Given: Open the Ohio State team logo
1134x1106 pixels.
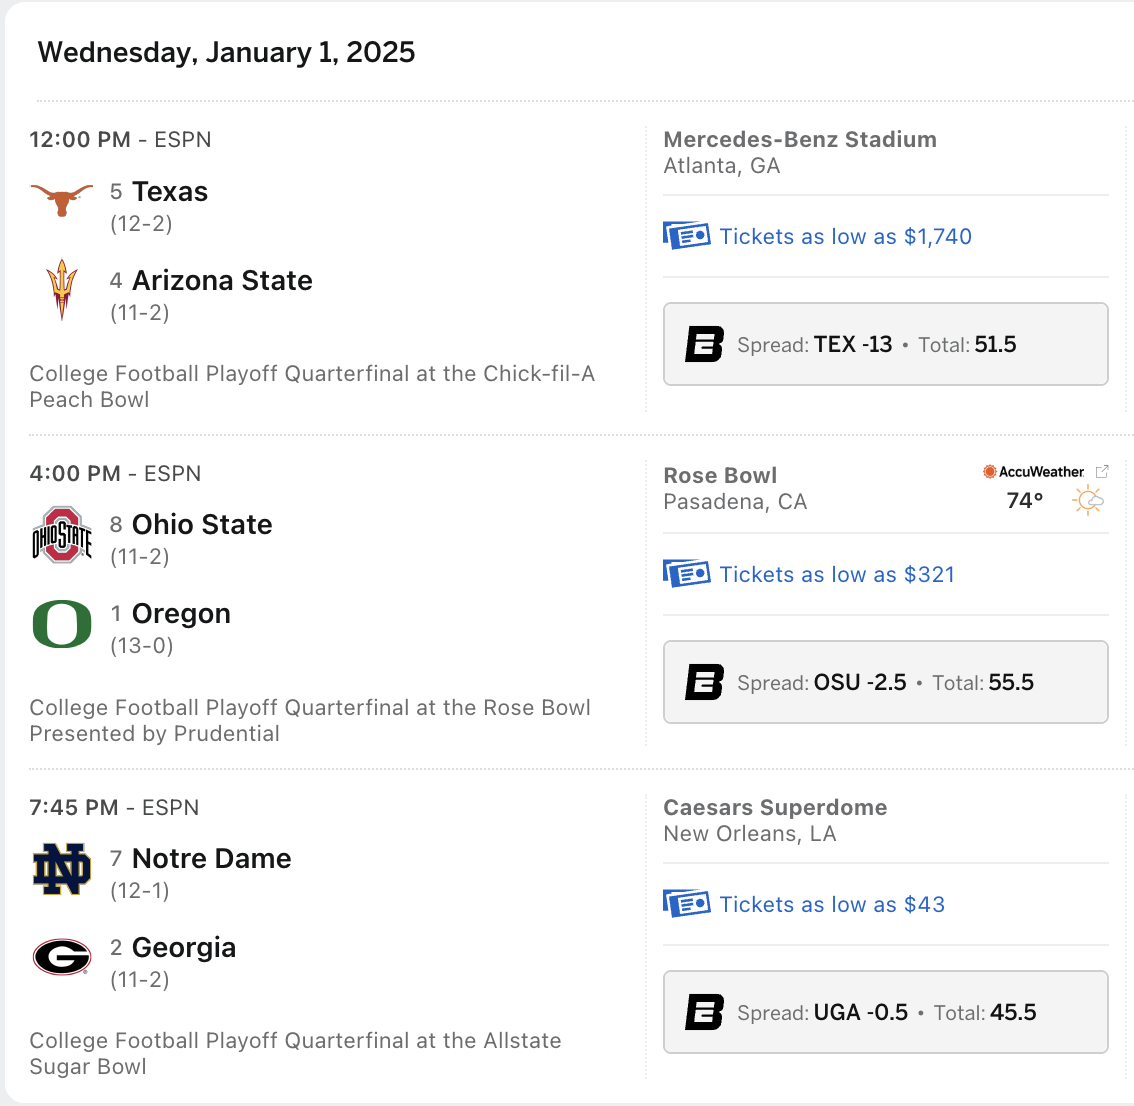Looking at the screenshot, I should [x=61, y=535].
